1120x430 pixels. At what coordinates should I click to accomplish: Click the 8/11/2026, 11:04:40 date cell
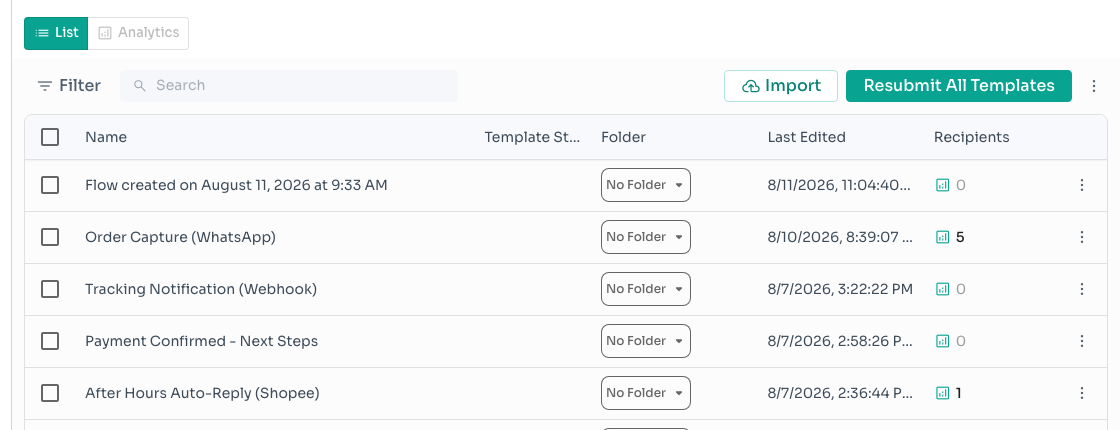coord(840,185)
